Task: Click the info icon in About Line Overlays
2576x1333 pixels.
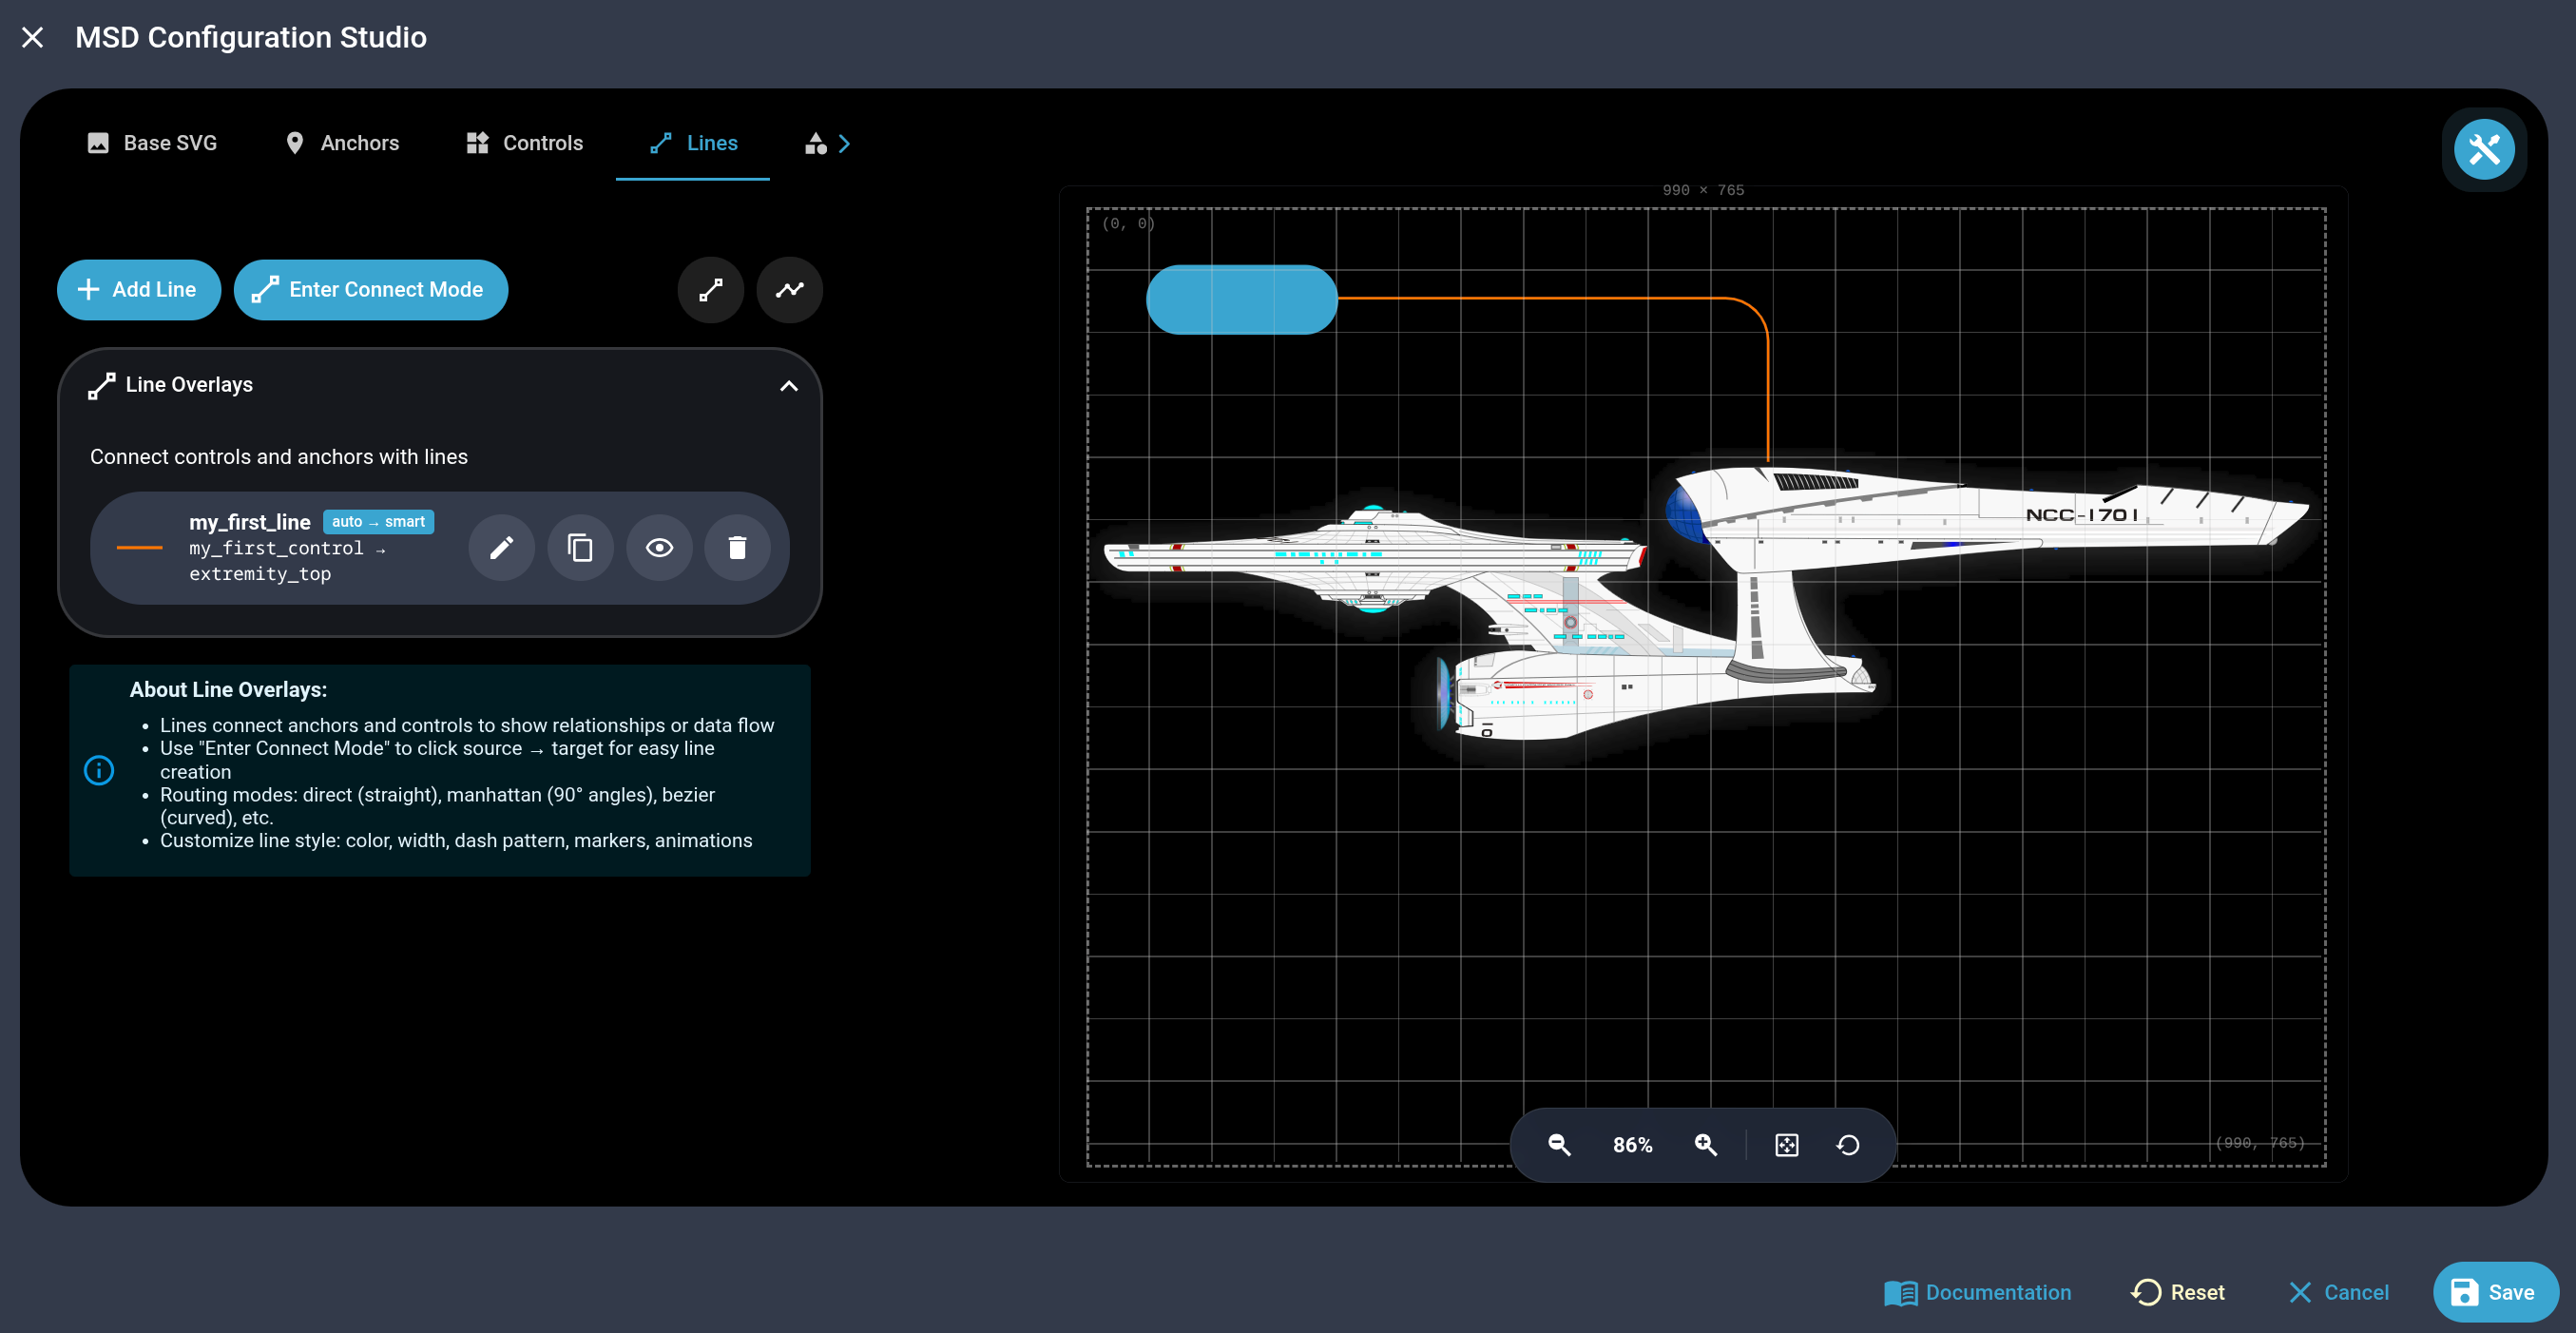Action: [99, 770]
